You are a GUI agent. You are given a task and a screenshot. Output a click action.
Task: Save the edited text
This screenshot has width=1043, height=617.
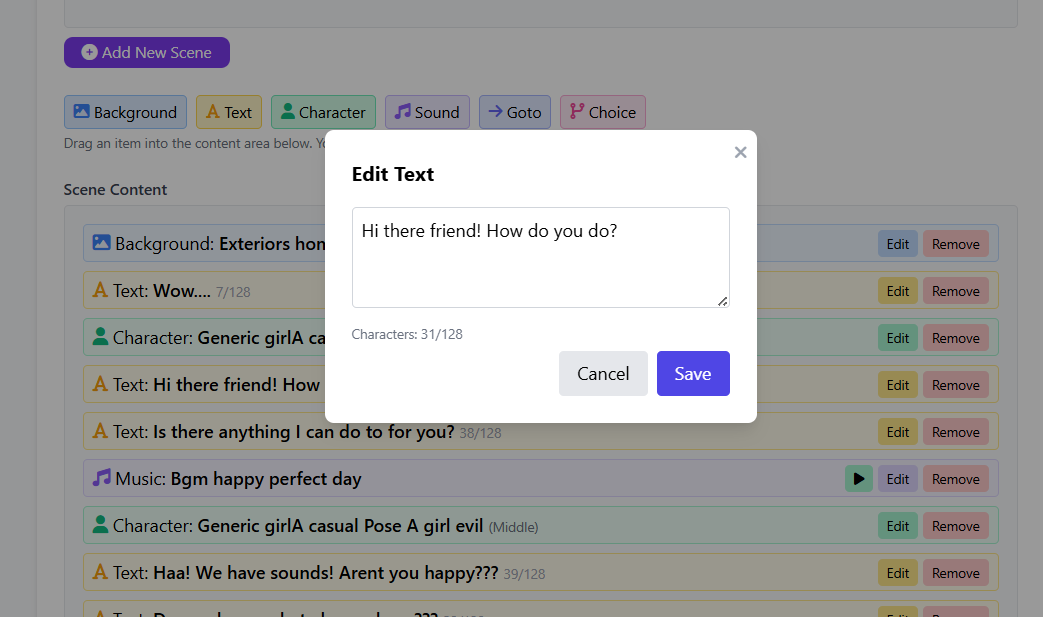[692, 373]
